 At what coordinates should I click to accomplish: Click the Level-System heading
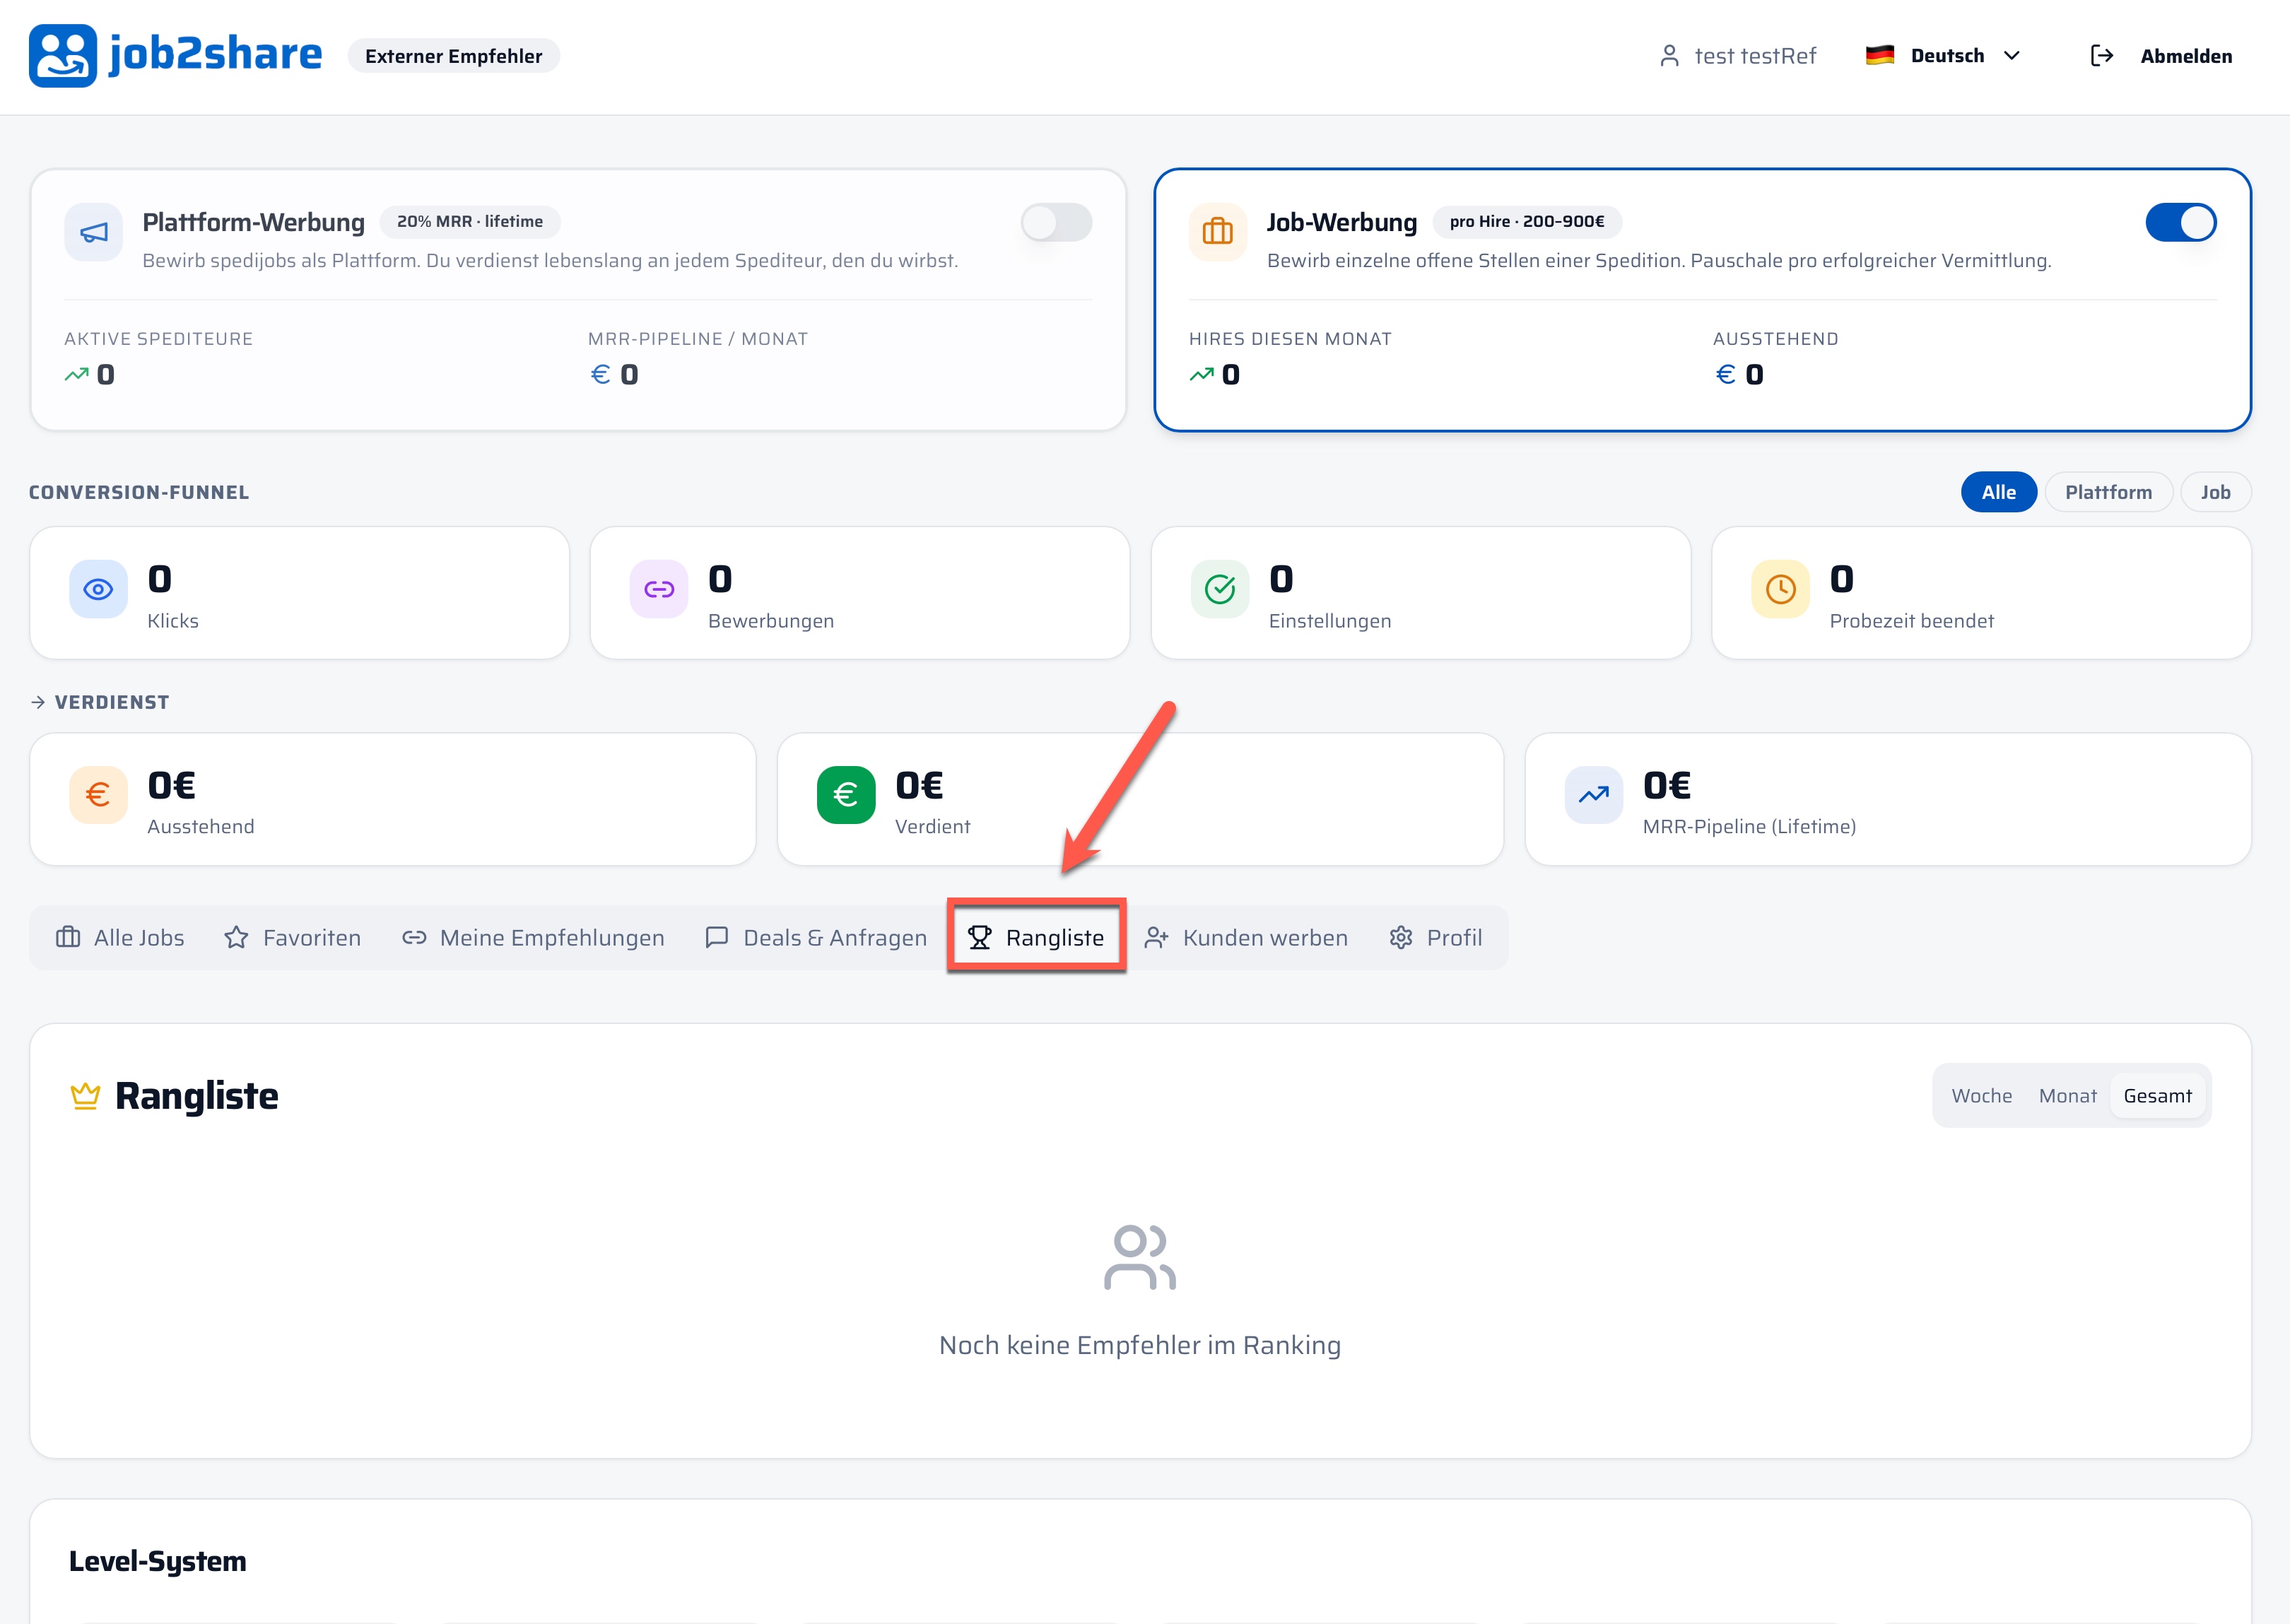[x=157, y=1562]
